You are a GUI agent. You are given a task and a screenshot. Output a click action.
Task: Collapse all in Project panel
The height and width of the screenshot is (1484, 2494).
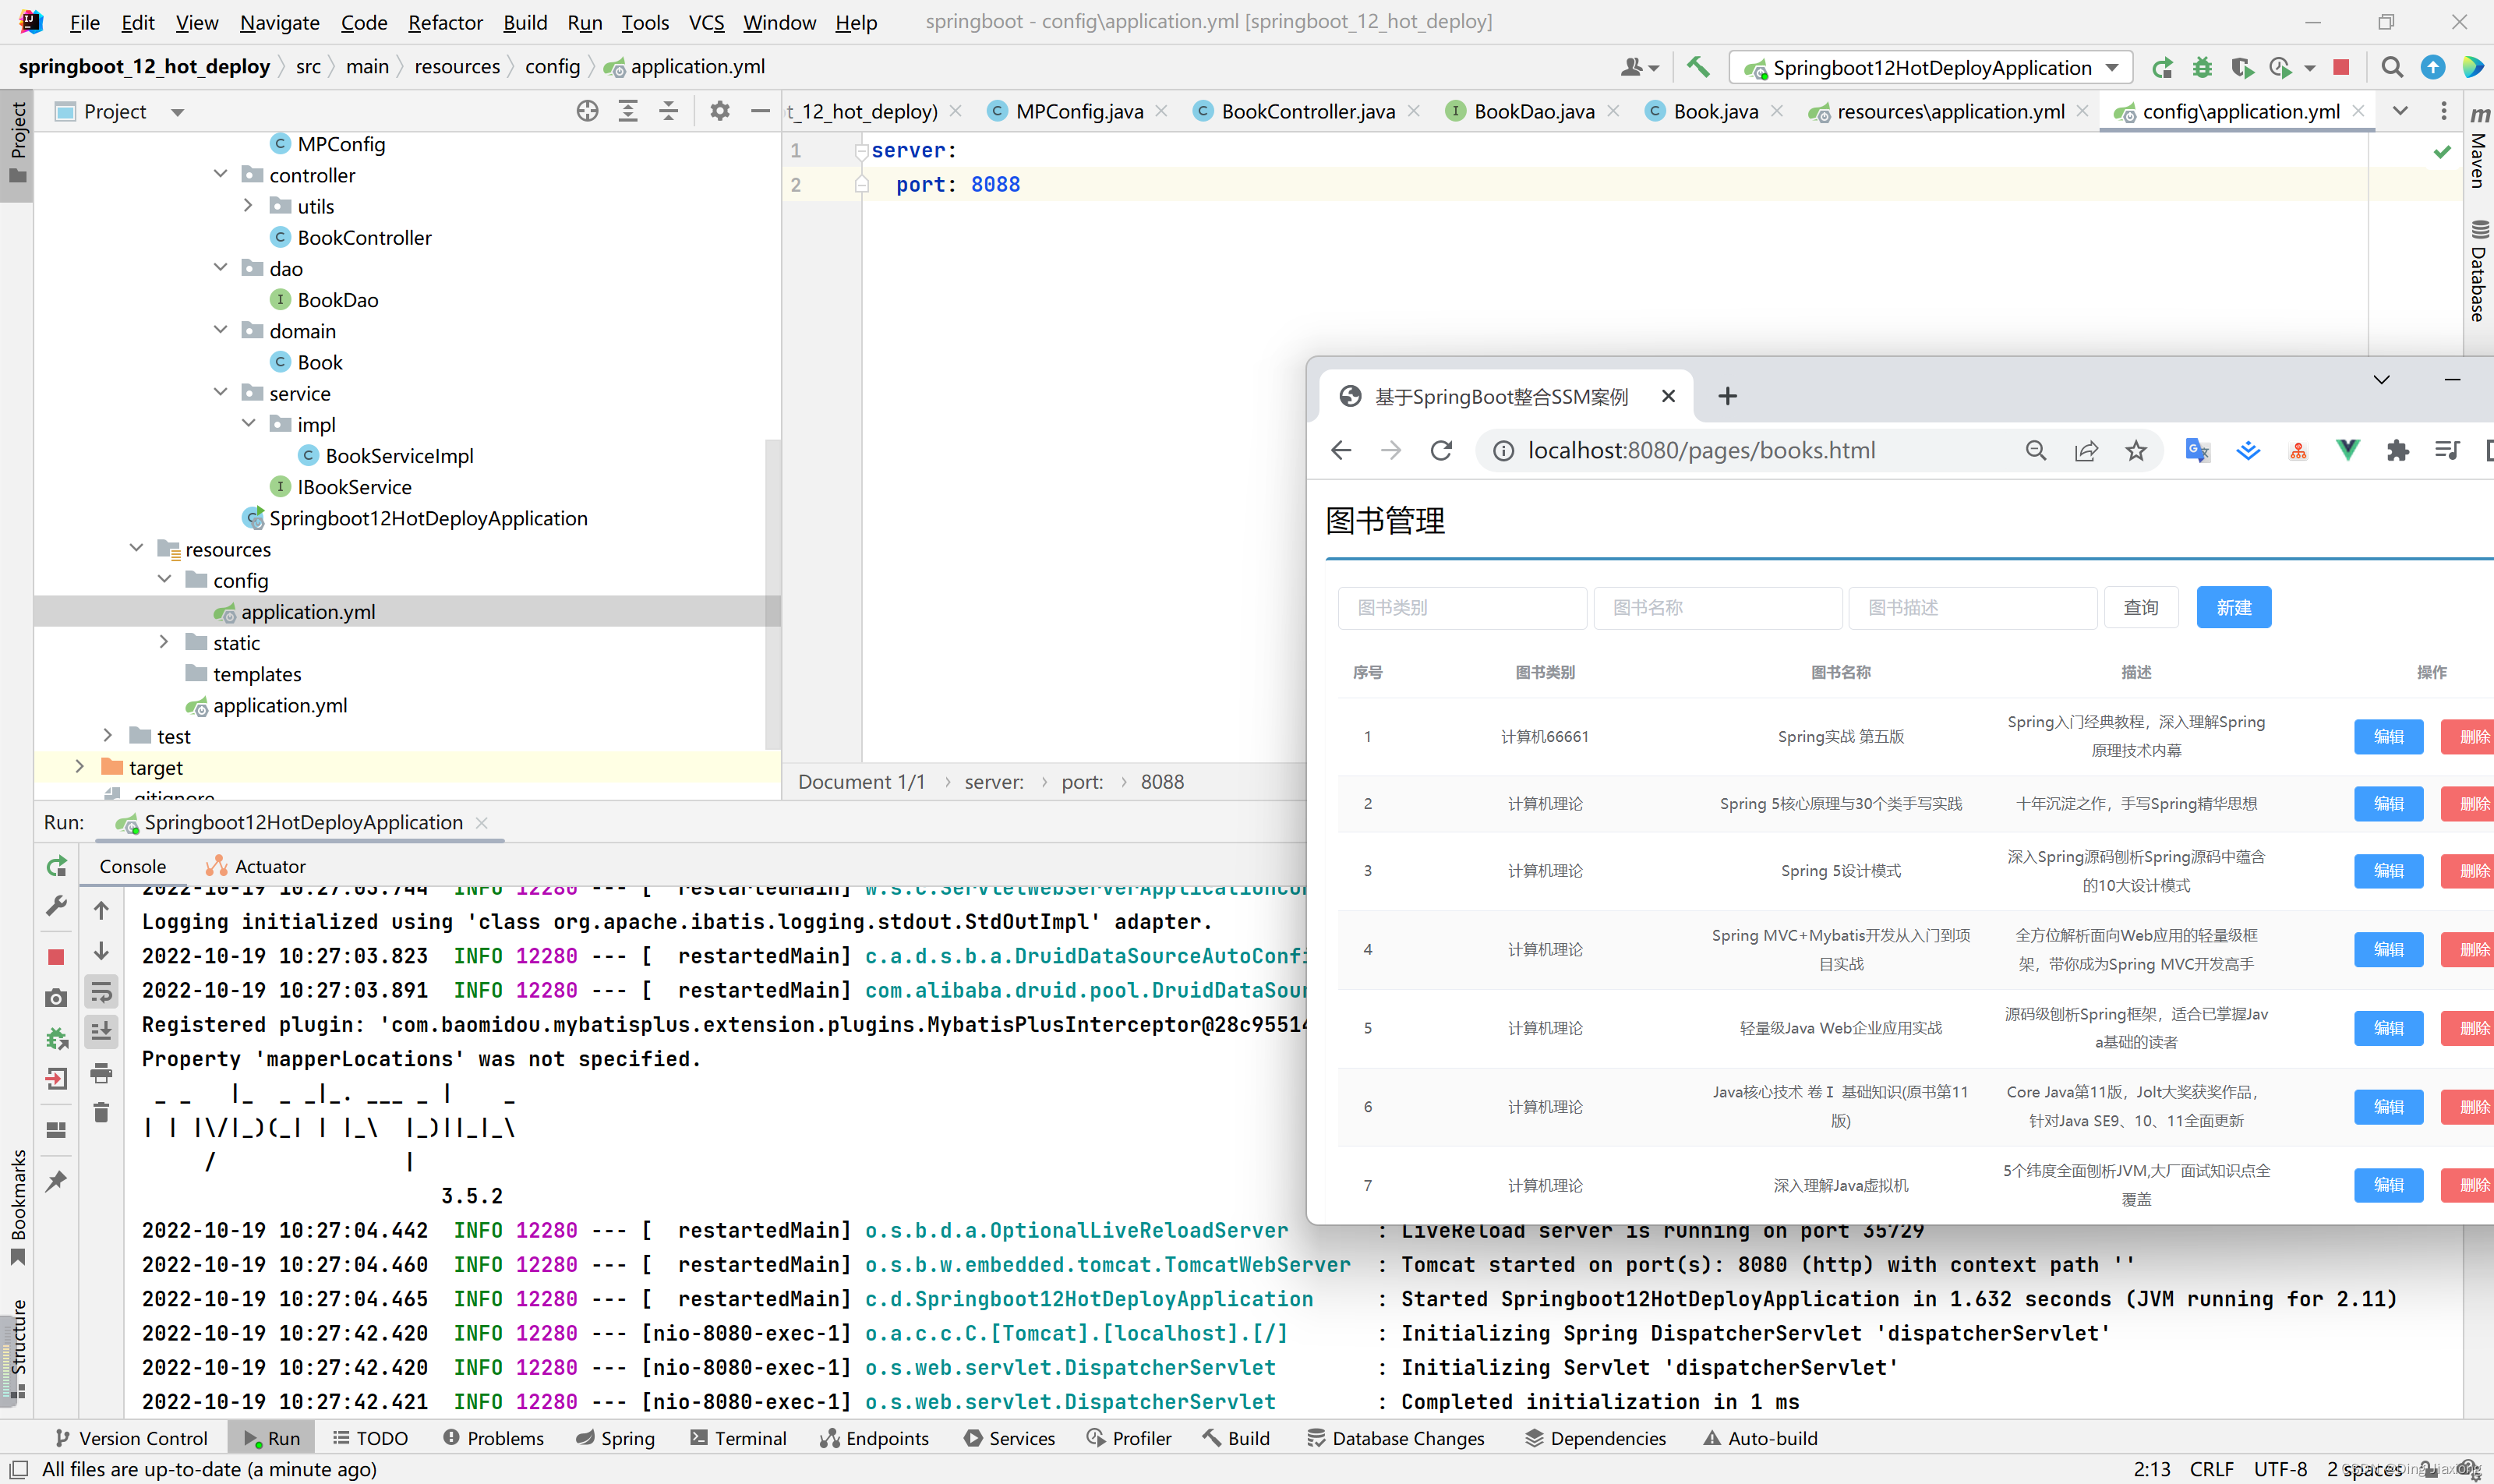click(669, 111)
